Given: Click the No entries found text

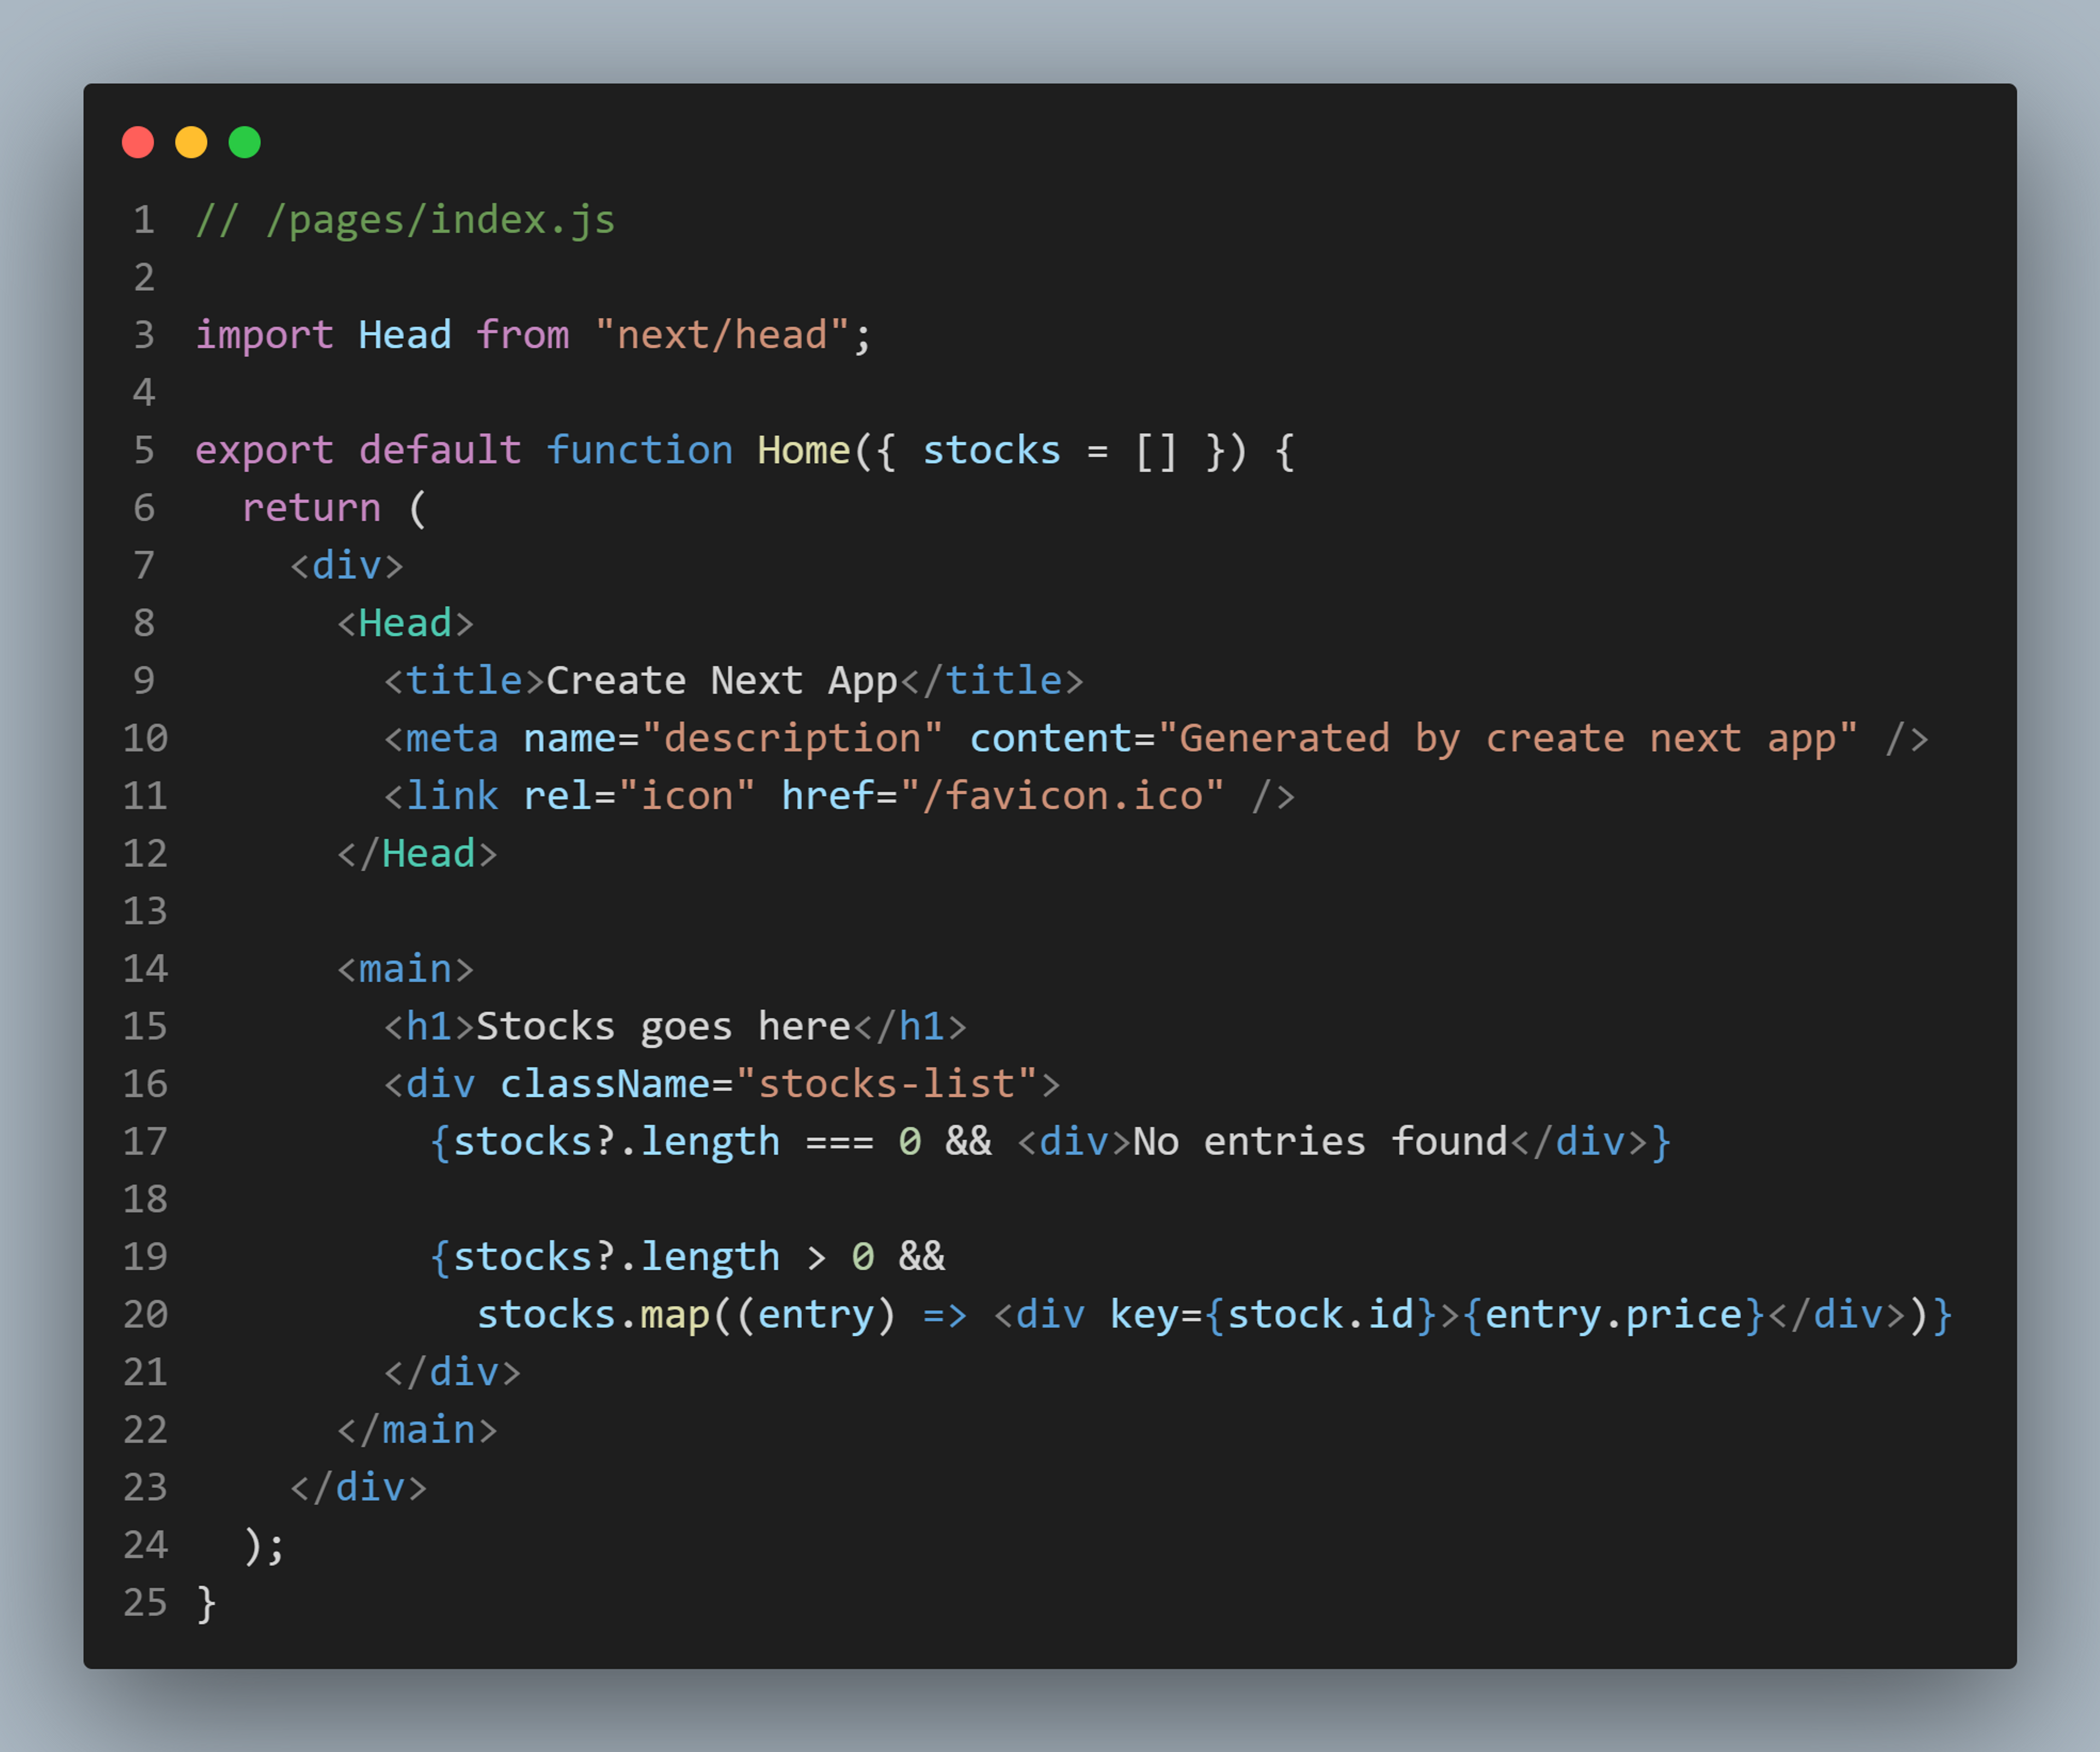Looking at the screenshot, I should tap(1319, 1141).
